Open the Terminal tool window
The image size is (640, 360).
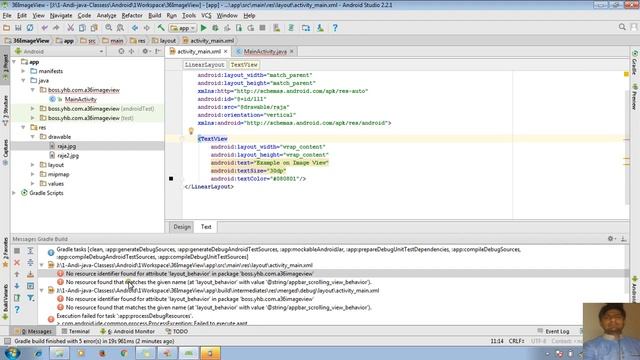76,331
